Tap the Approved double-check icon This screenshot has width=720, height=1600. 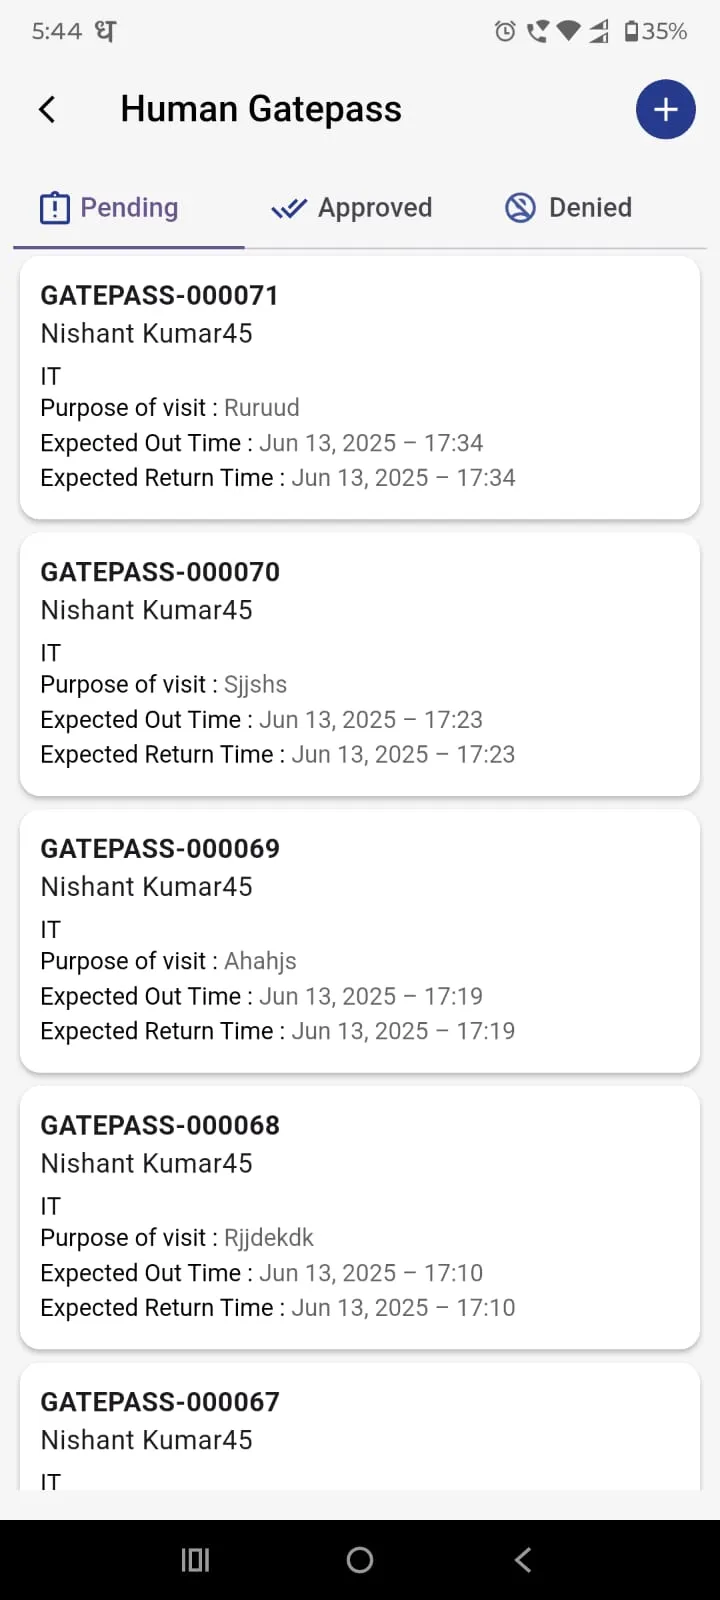pyautogui.click(x=289, y=209)
